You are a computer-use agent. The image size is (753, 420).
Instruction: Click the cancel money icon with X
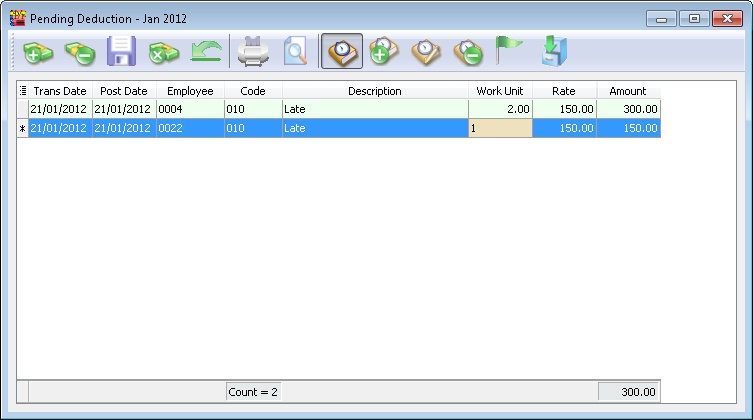(163, 52)
